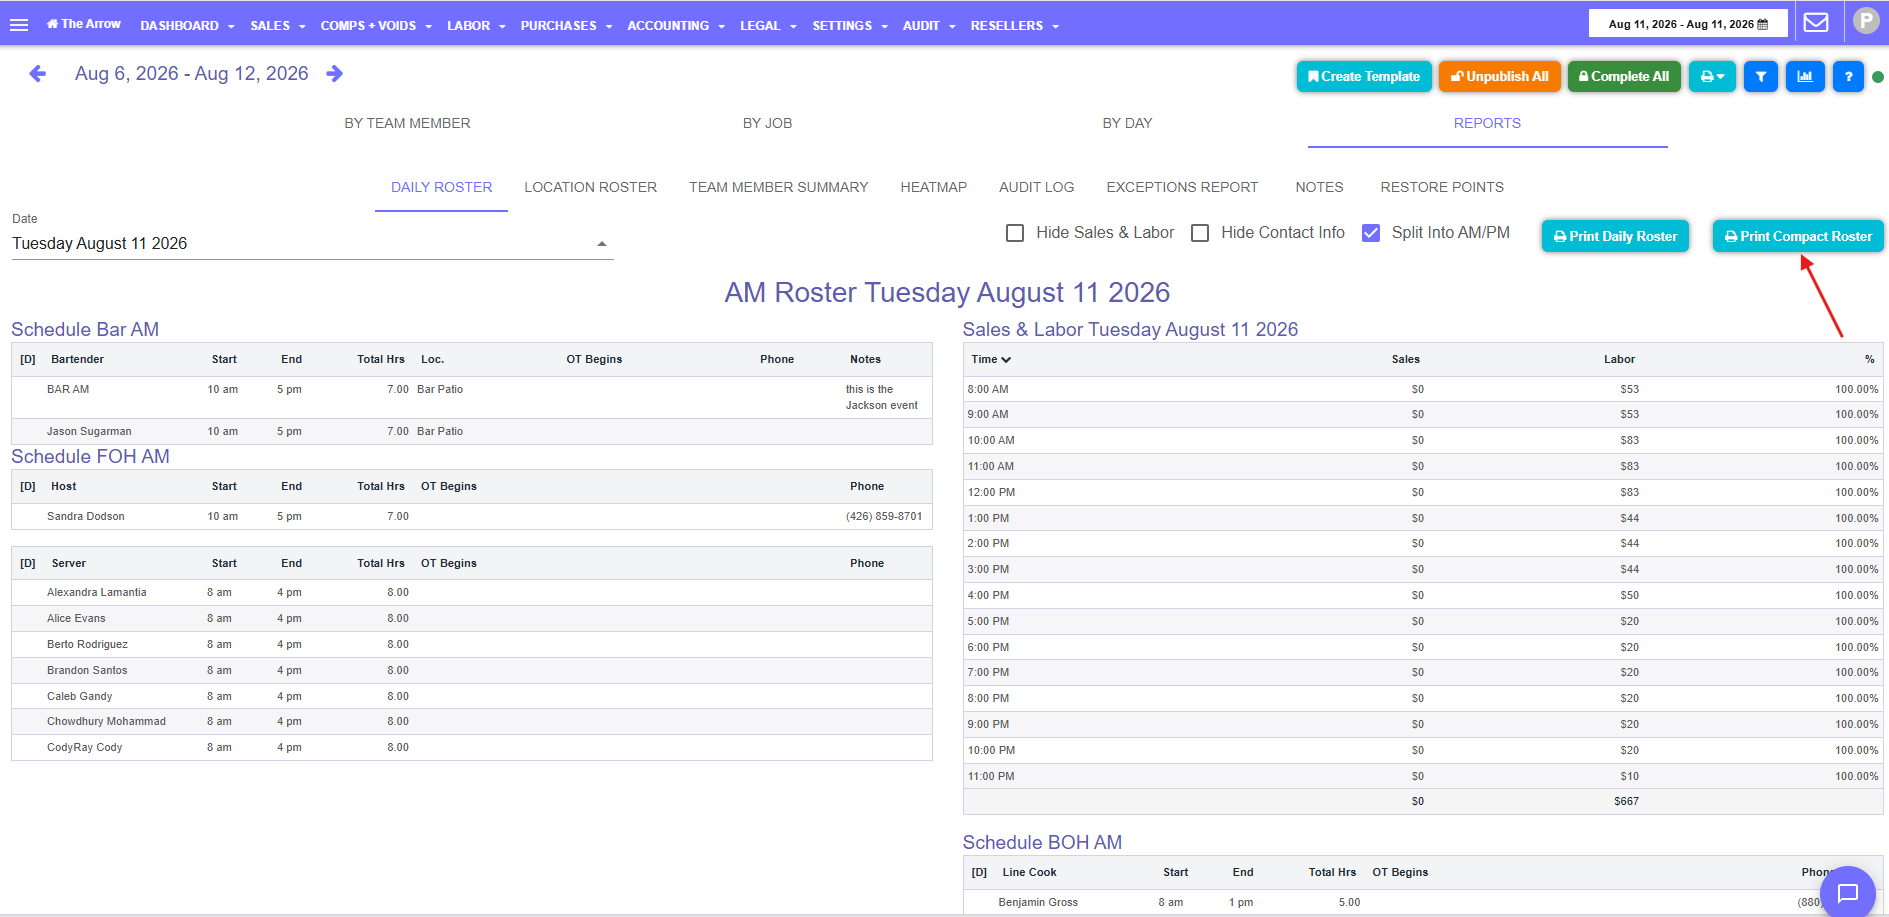Open the chat bubble widget
This screenshot has height=917, width=1889.
(1848, 892)
